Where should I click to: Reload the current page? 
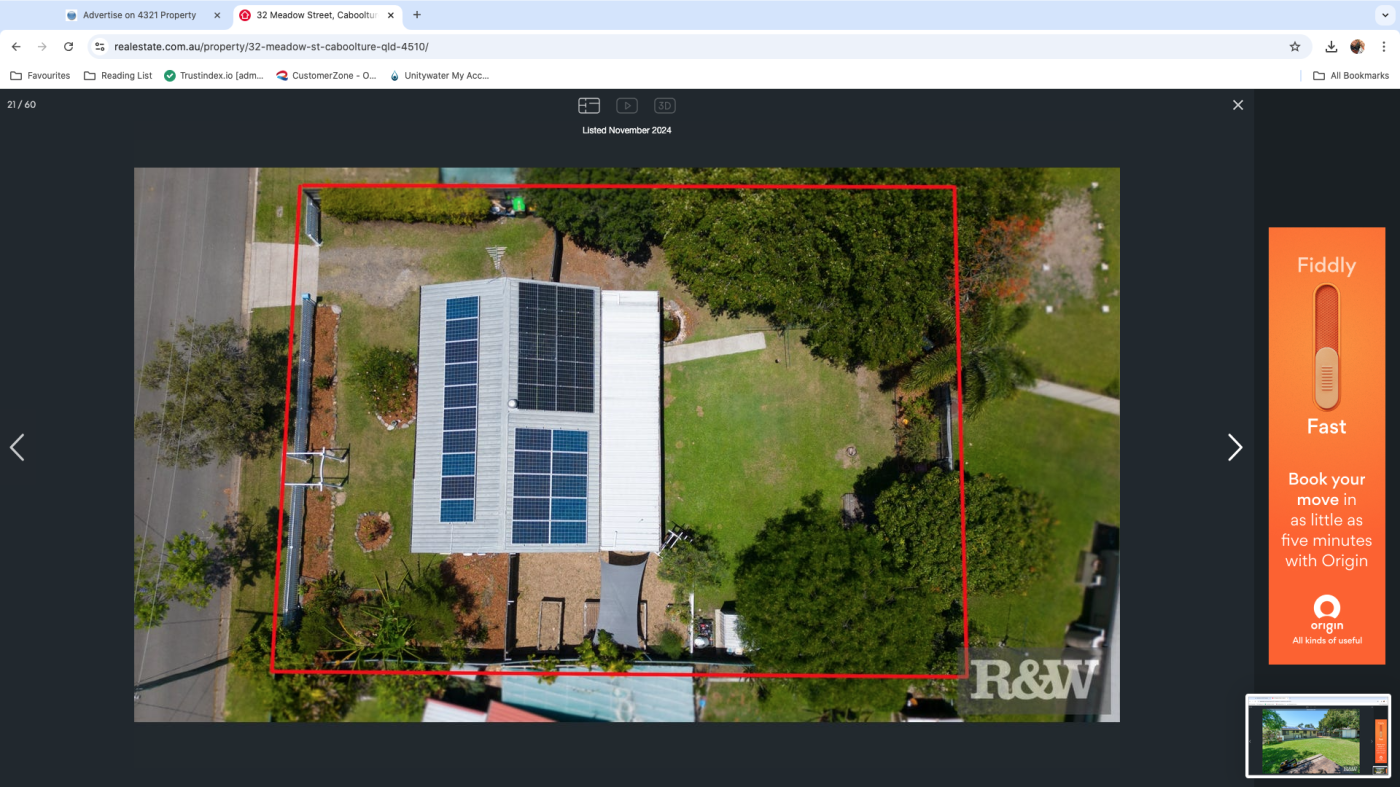(x=68, y=47)
